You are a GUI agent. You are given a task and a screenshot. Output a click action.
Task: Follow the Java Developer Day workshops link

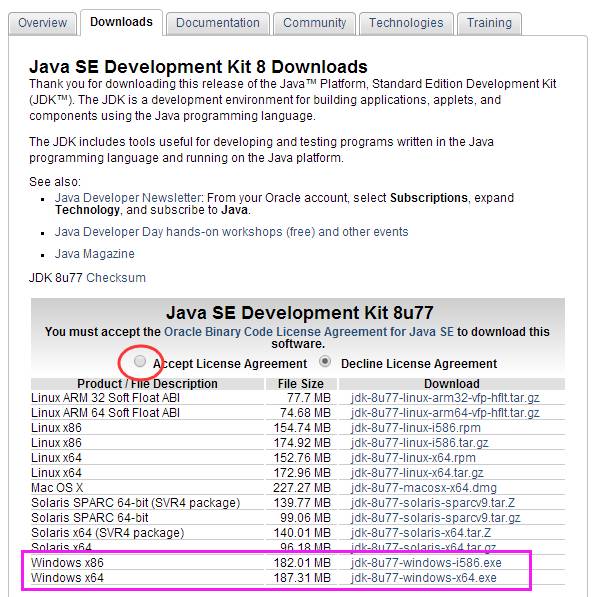coord(232,232)
